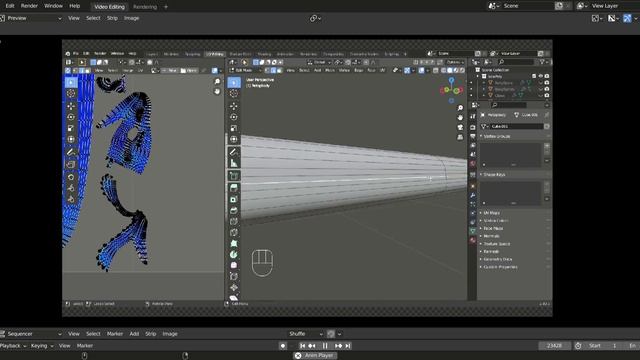Open the Render menu
The width and height of the screenshot is (640, 360).
tap(29, 6)
